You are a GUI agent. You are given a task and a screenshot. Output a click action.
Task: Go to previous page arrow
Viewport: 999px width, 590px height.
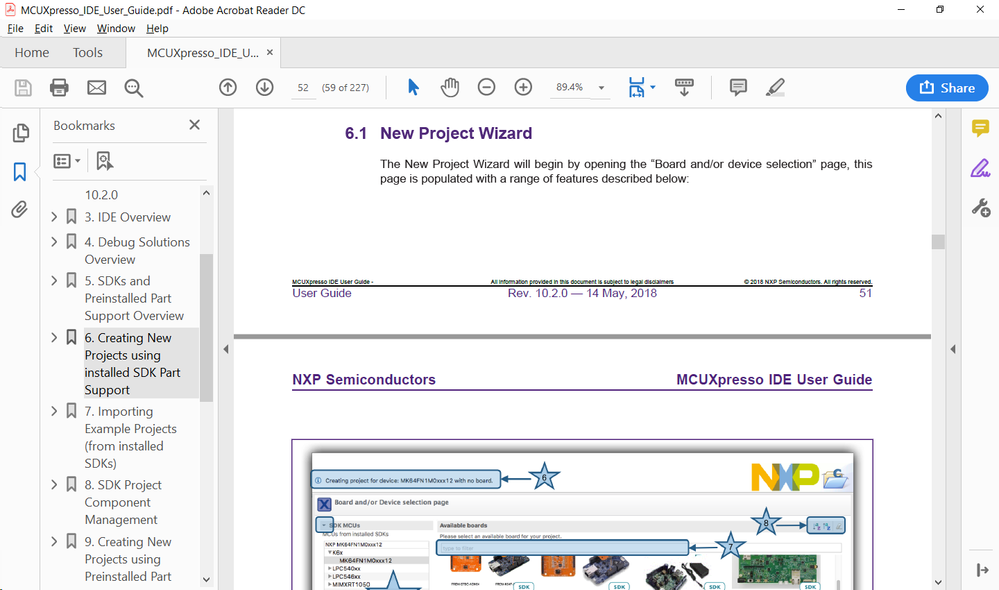coord(228,87)
